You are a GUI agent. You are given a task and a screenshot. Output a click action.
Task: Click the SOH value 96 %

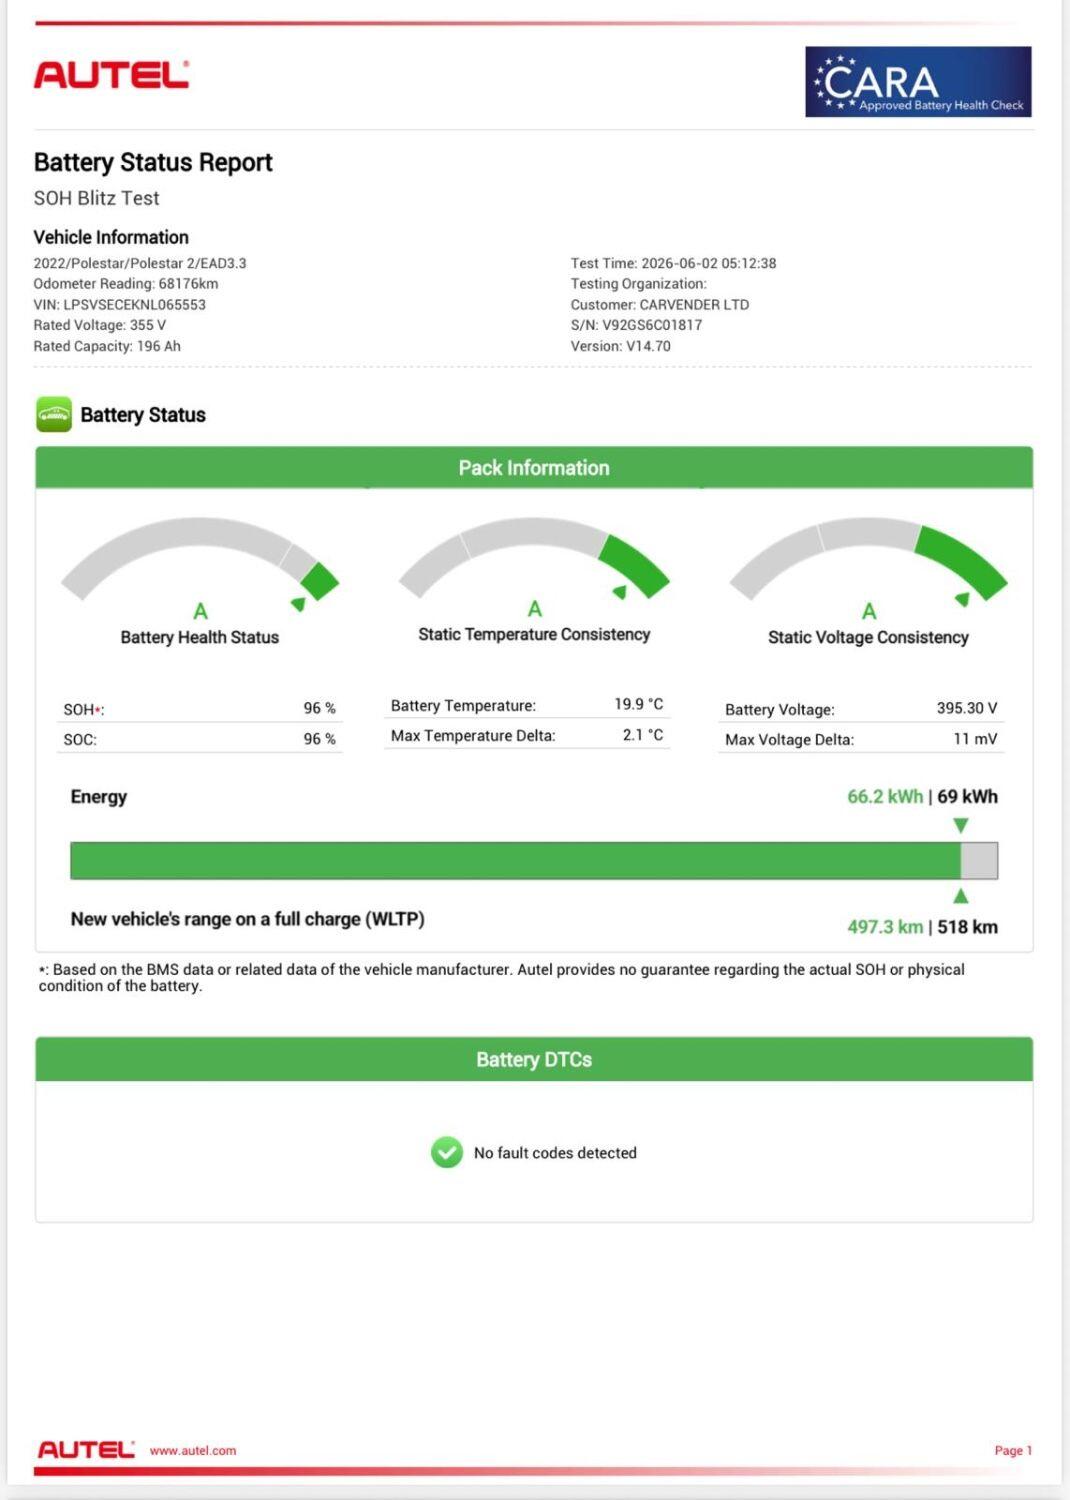click(x=320, y=708)
